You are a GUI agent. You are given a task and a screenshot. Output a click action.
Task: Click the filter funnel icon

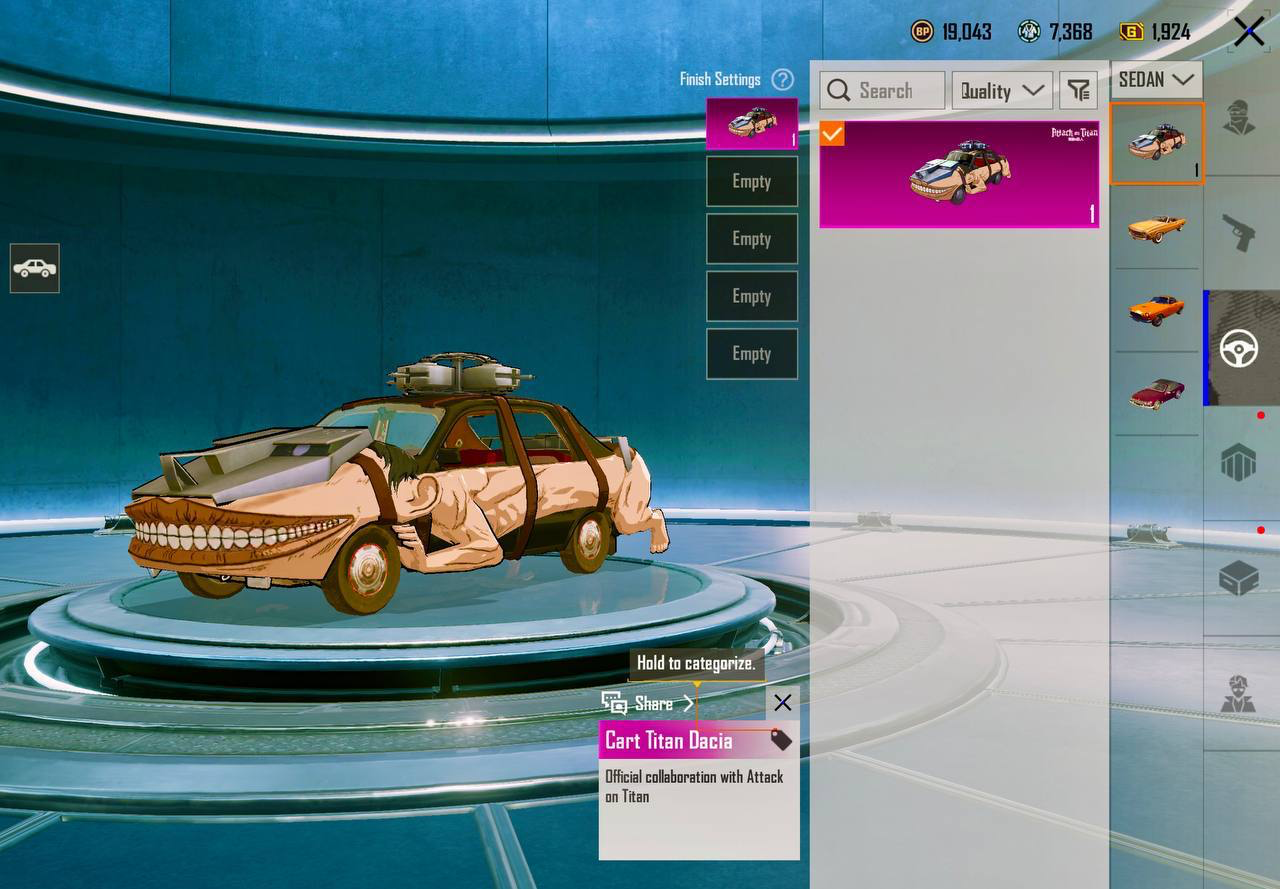[x=1078, y=90]
